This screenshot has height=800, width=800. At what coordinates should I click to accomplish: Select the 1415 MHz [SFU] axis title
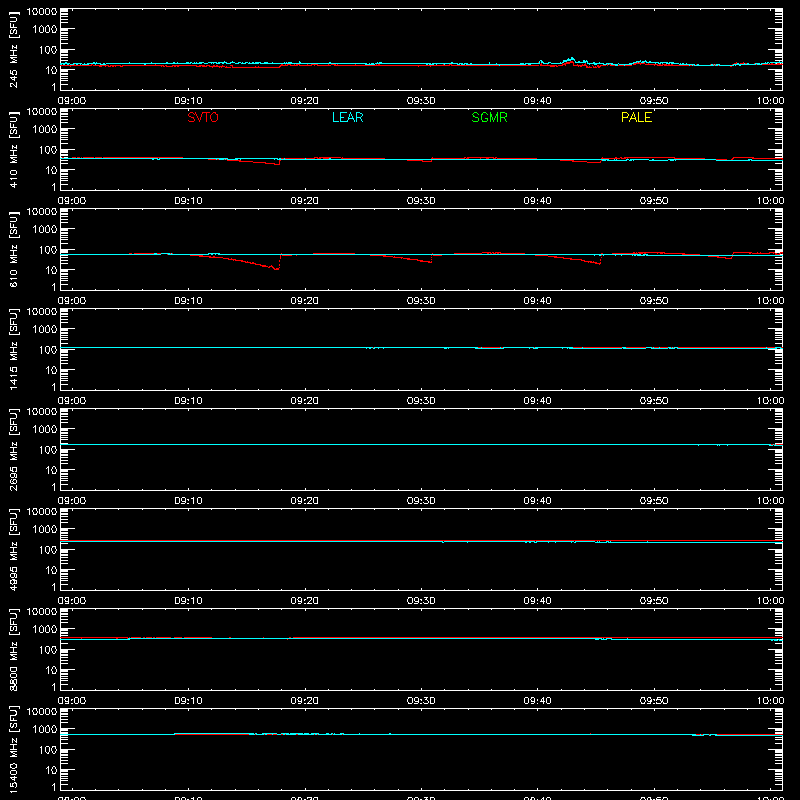point(13,349)
